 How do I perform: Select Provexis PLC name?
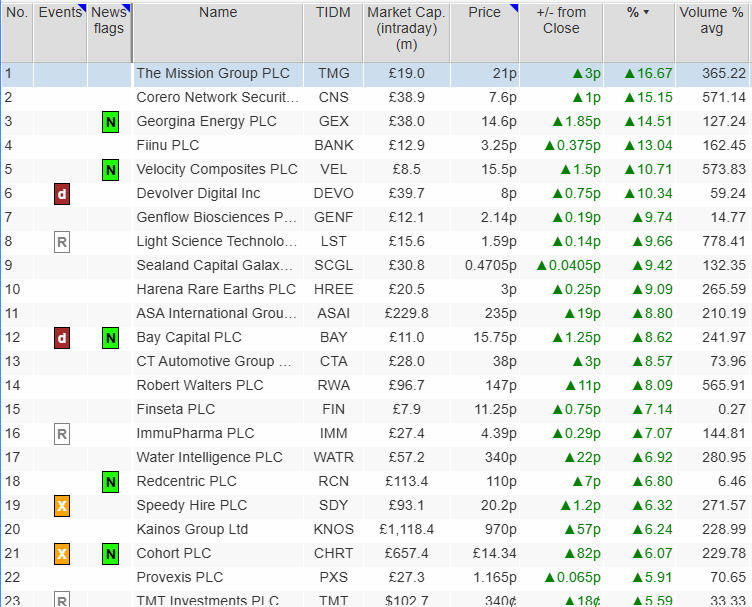[x=179, y=577]
